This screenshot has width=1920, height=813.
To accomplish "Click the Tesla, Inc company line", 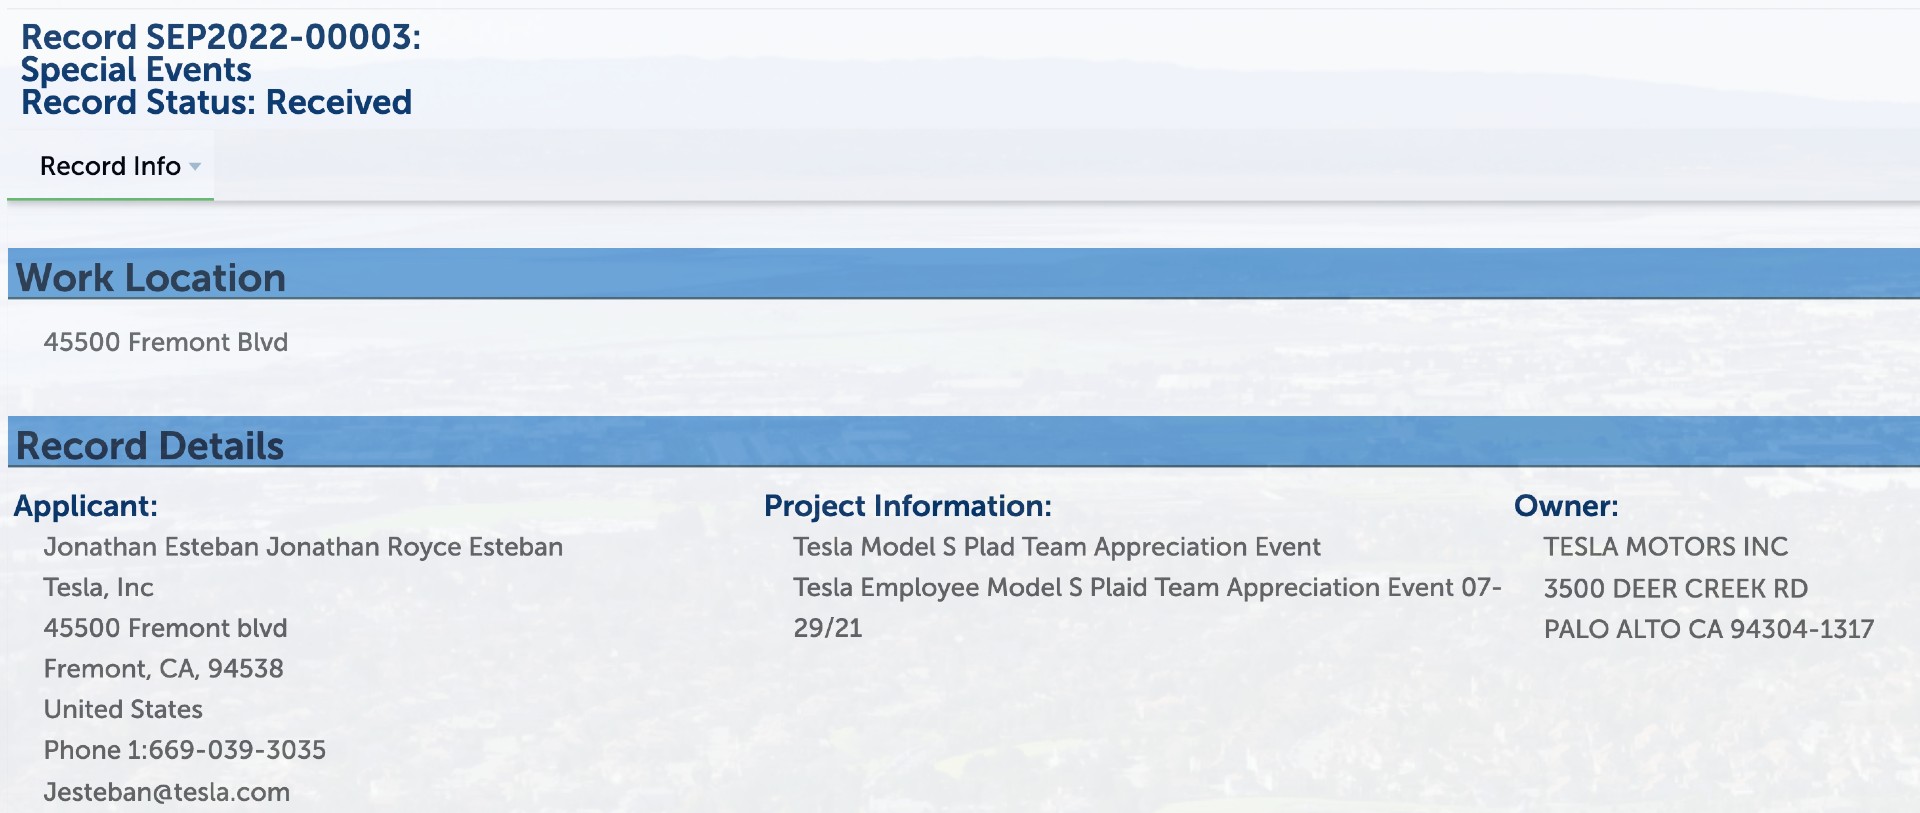I will pyautogui.click(x=99, y=588).
